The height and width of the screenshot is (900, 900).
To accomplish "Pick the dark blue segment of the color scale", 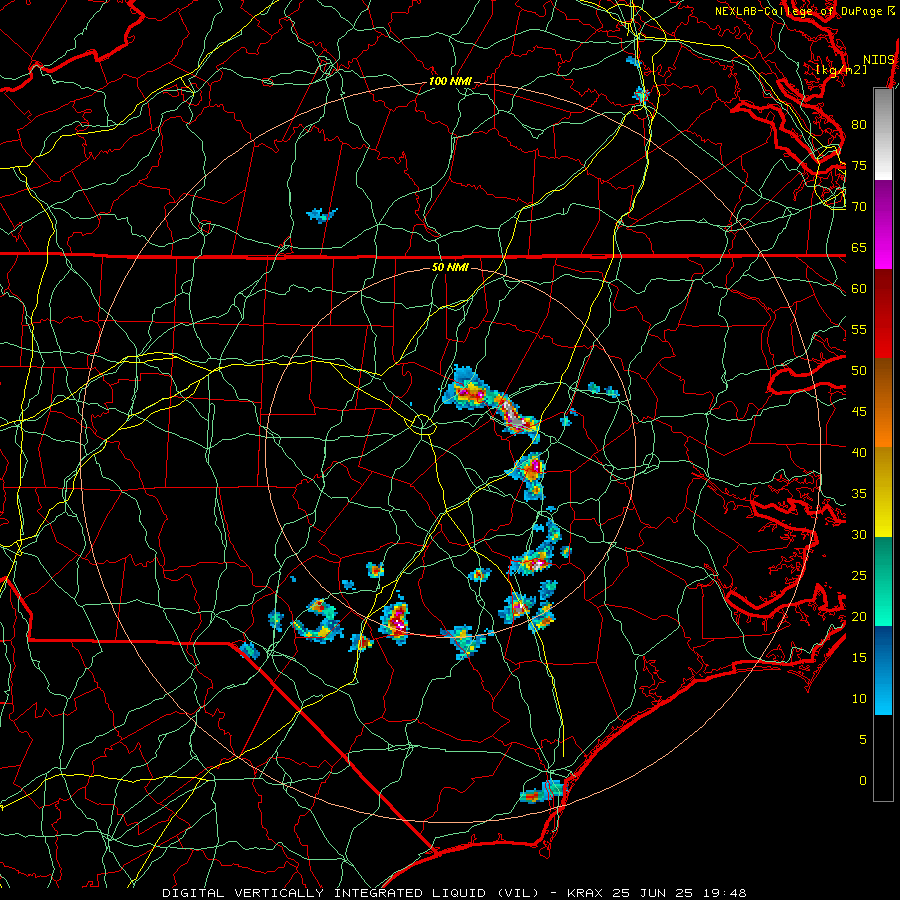I will pyautogui.click(x=883, y=649).
